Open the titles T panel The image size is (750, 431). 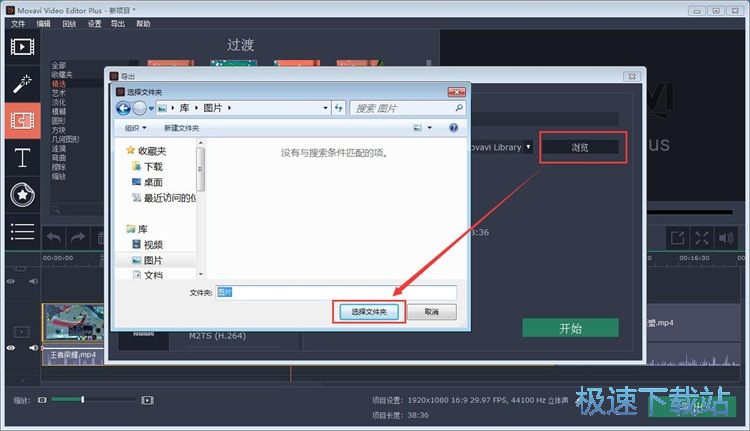point(22,157)
